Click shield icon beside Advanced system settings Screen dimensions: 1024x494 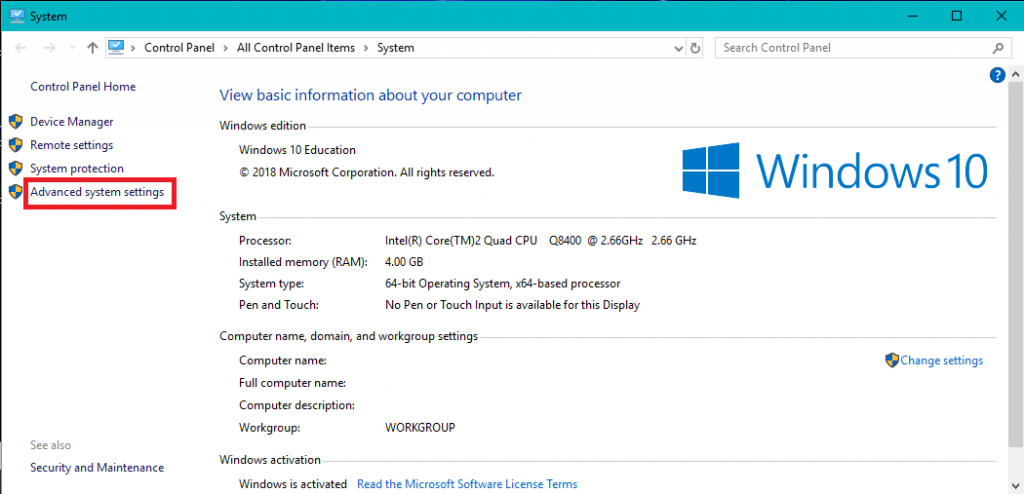point(16,191)
